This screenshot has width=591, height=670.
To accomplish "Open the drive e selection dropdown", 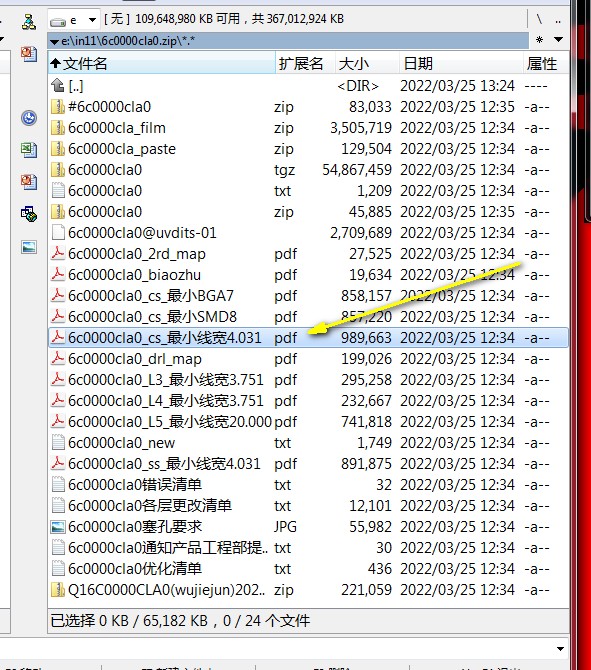I will click(74, 20).
